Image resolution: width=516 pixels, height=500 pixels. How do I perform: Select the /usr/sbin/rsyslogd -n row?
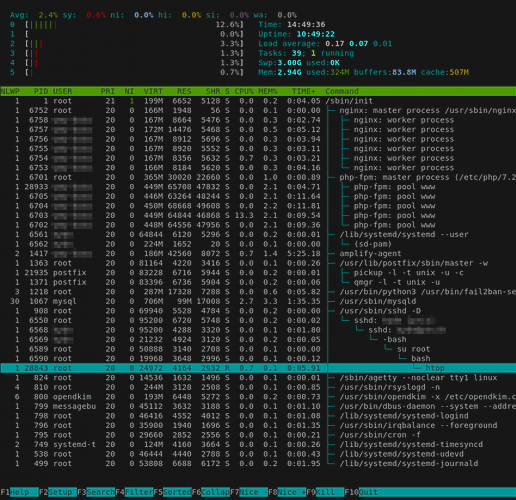point(258,387)
